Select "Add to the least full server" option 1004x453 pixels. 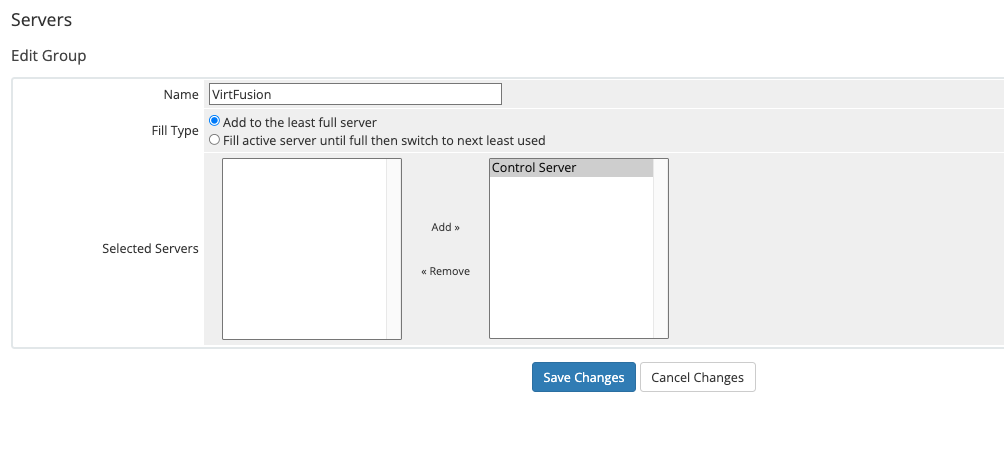(x=215, y=121)
